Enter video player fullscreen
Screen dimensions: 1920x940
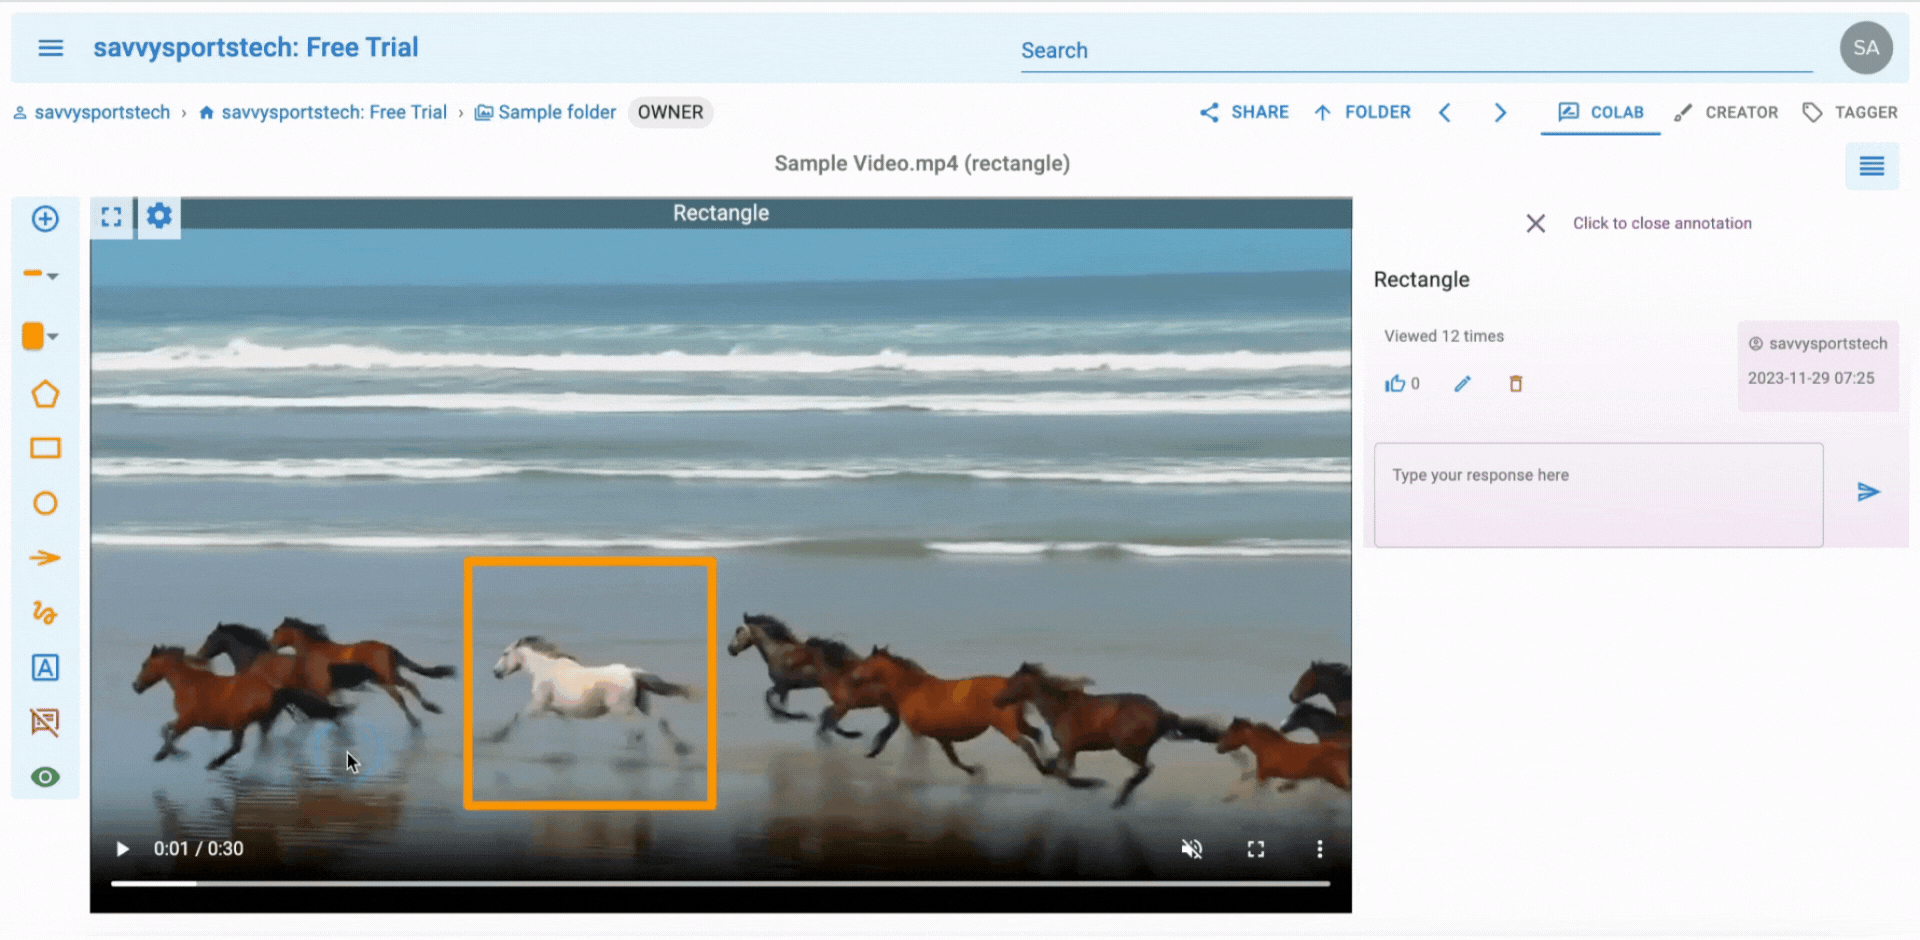[x=1256, y=849]
